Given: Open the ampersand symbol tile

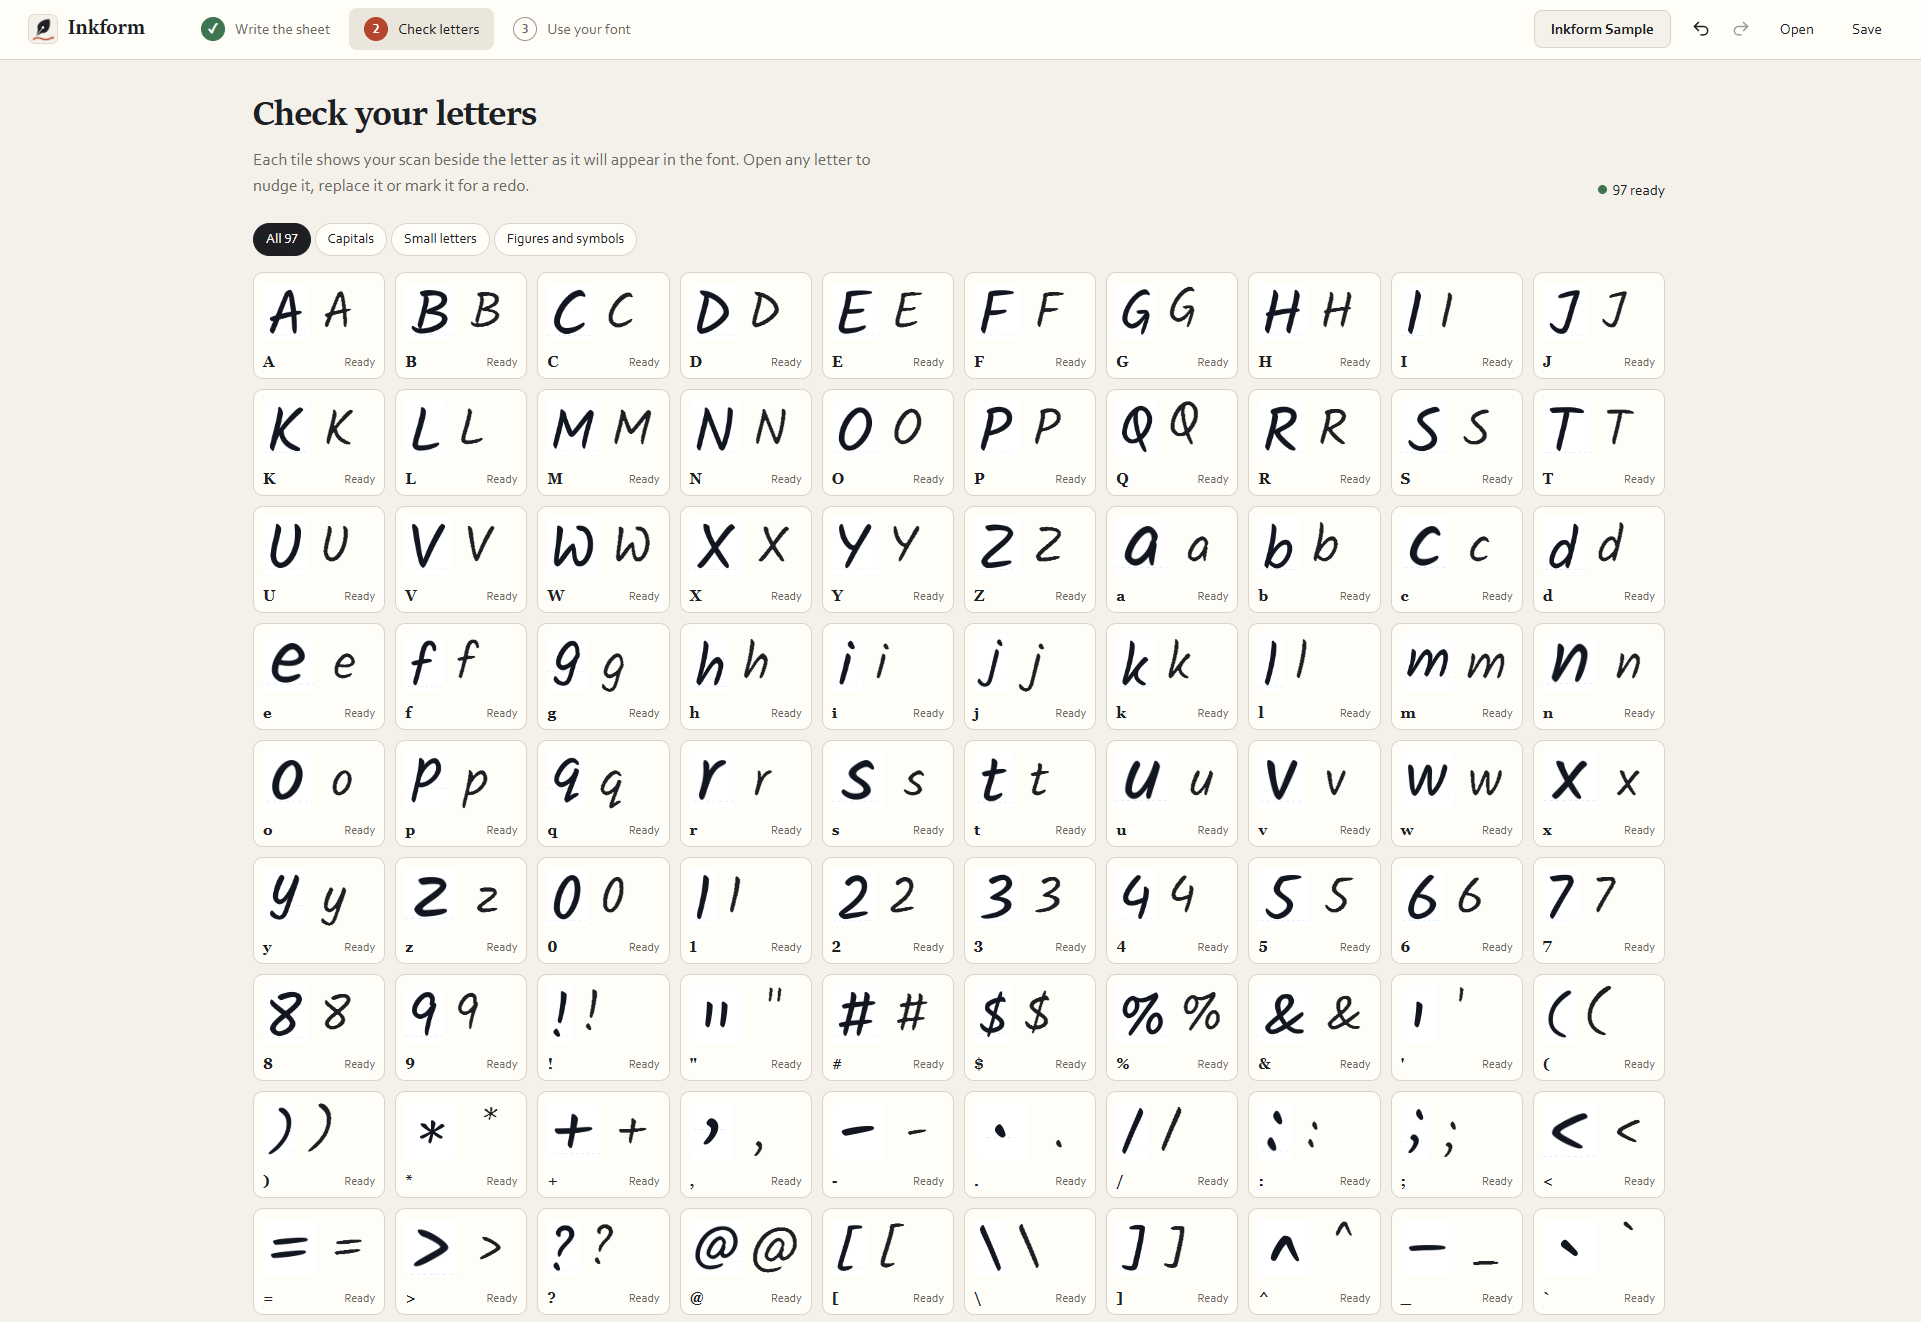Looking at the screenshot, I should [1314, 1027].
